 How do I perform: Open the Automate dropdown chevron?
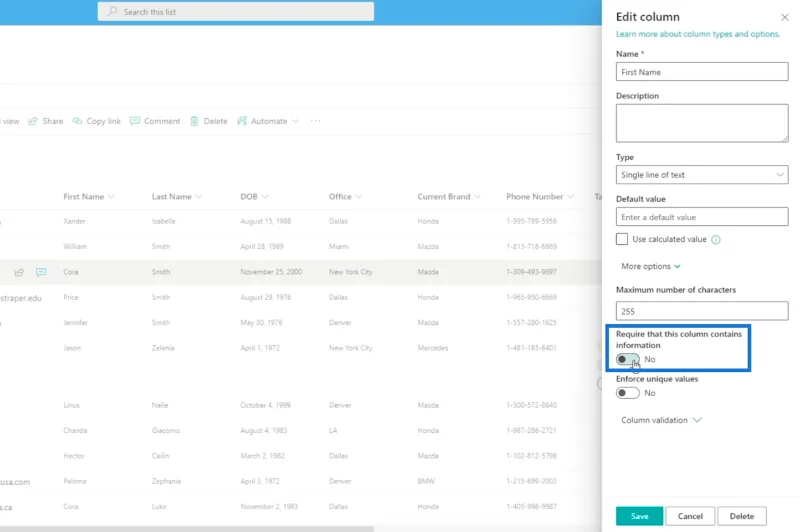pyautogui.click(x=295, y=121)
